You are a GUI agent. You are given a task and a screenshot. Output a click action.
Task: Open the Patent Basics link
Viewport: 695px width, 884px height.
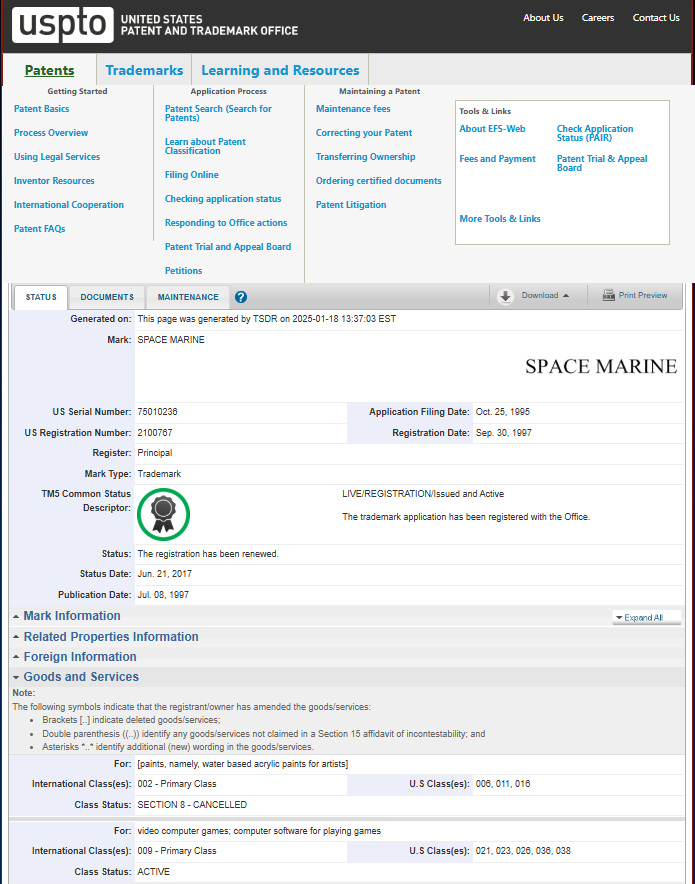(x=42, y=109)
